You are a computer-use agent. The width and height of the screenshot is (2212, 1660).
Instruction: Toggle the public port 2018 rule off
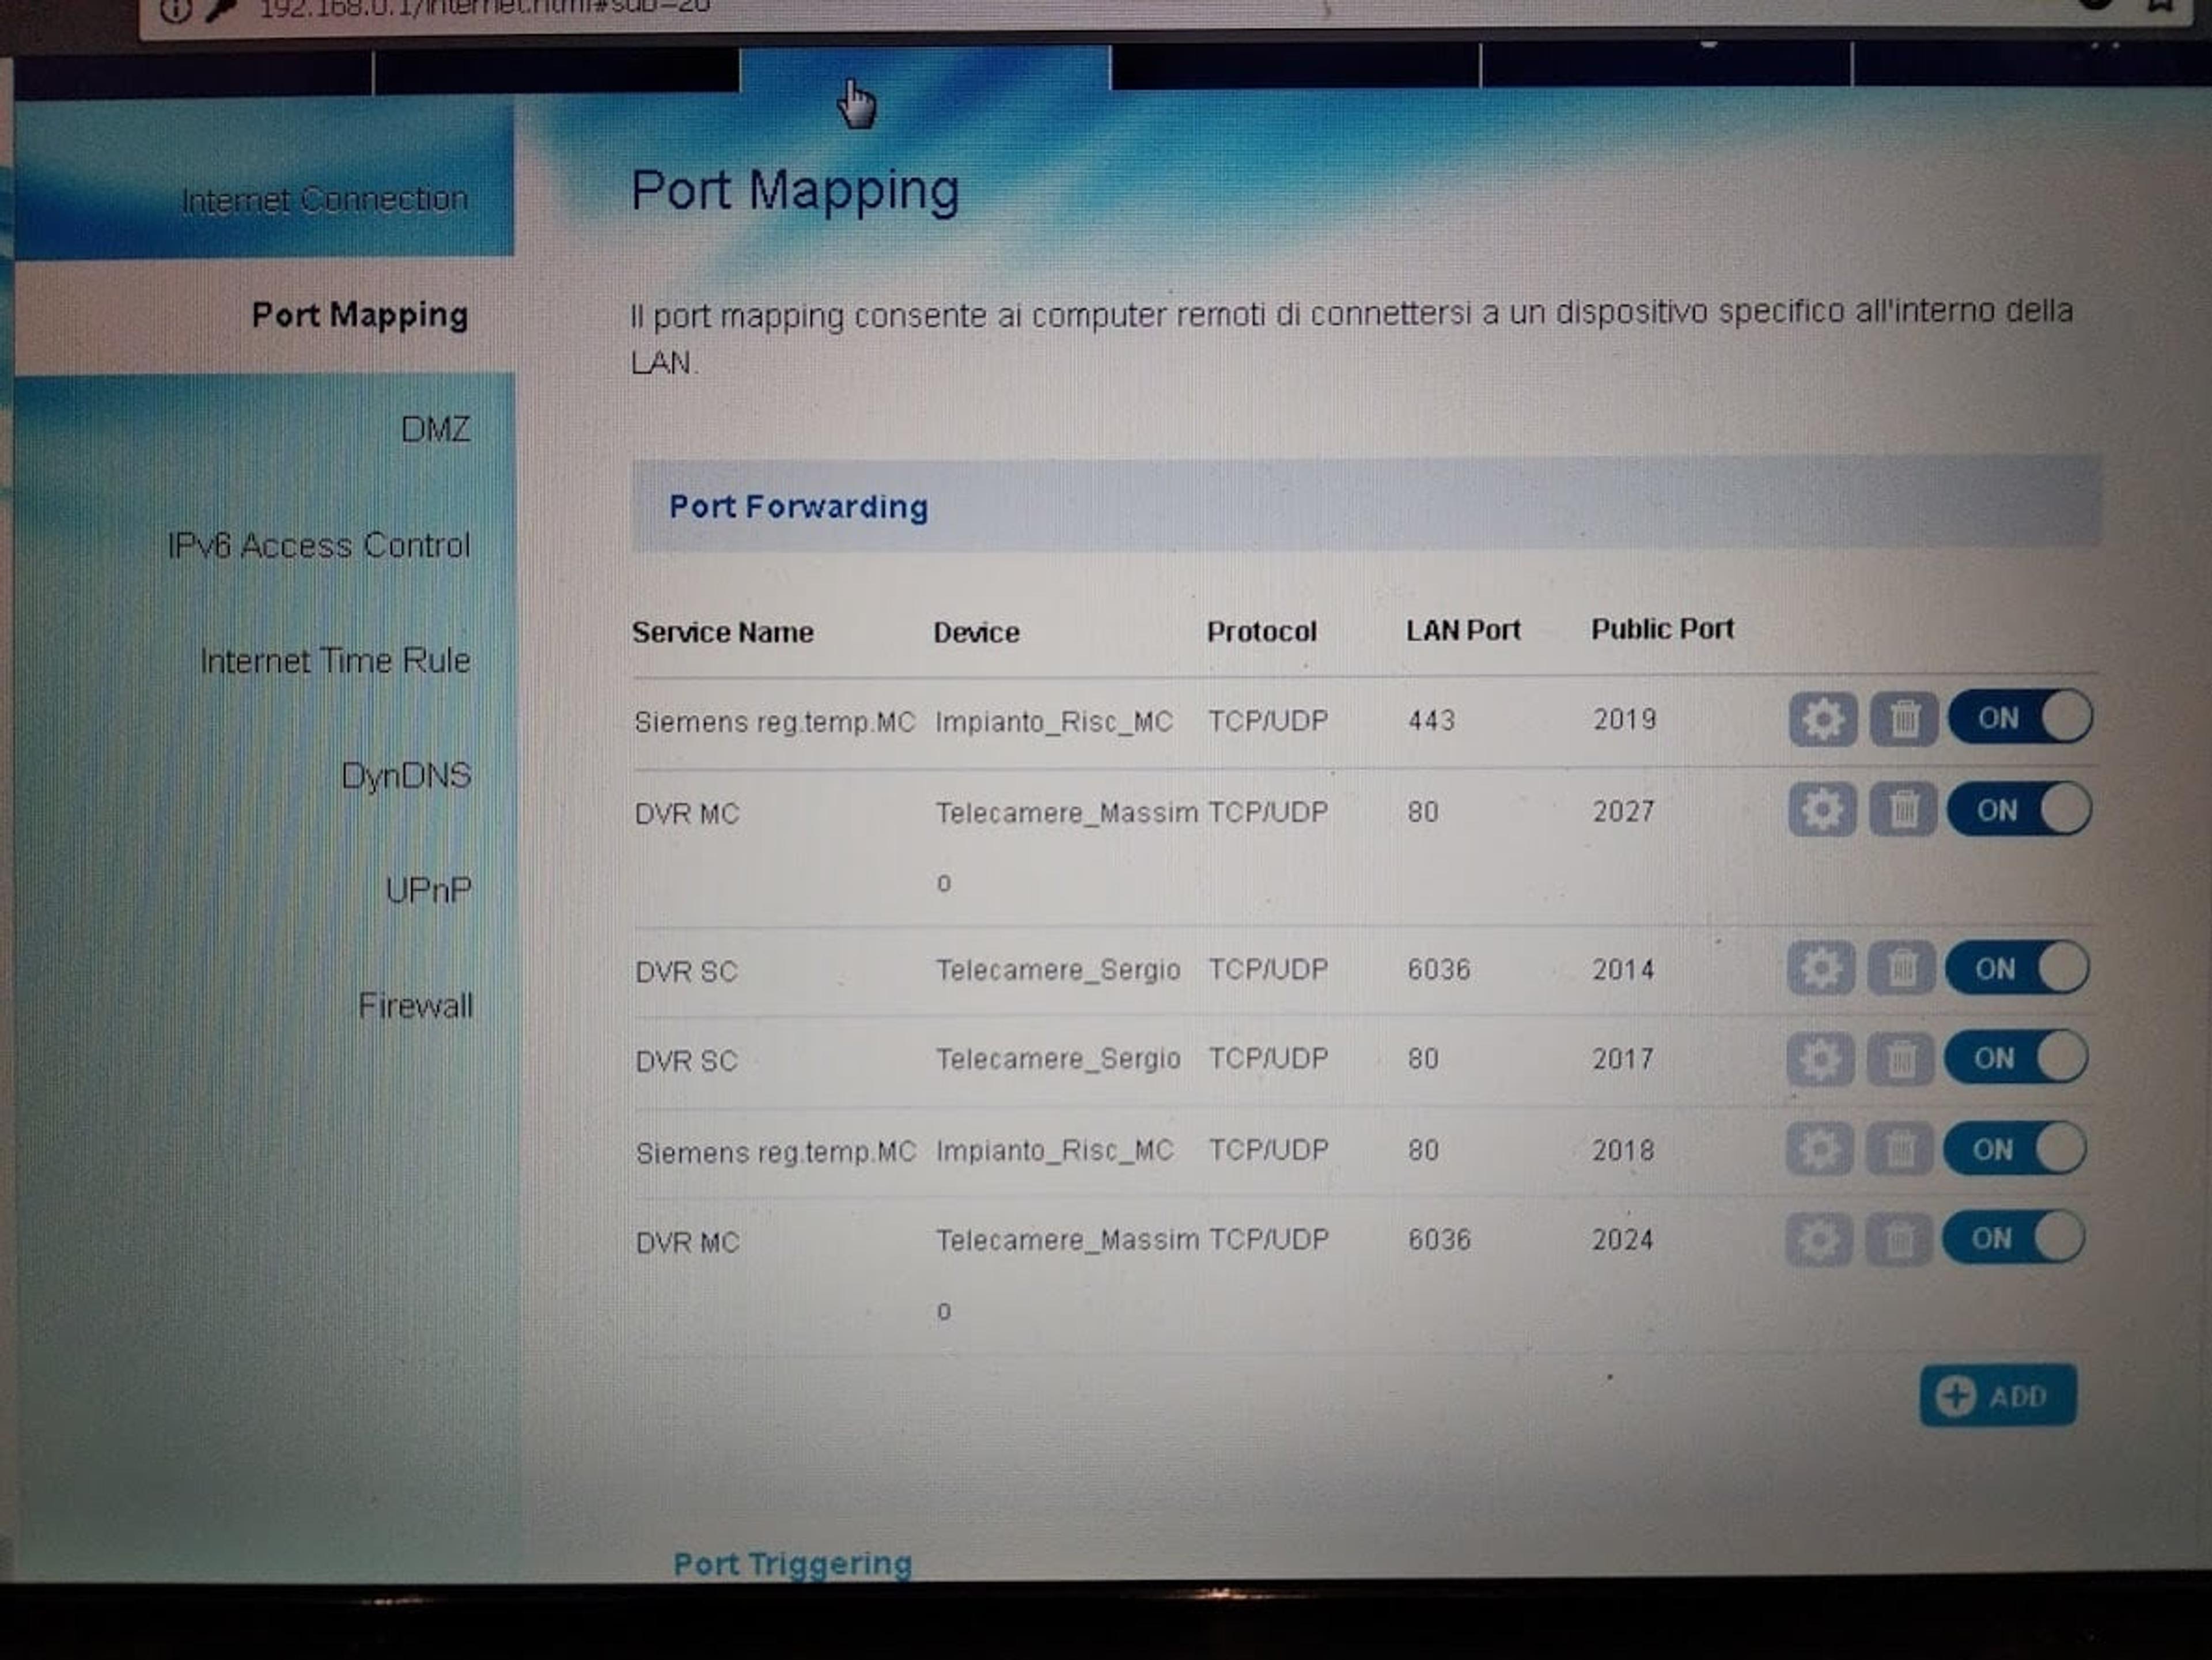tap(2014, 1149)
